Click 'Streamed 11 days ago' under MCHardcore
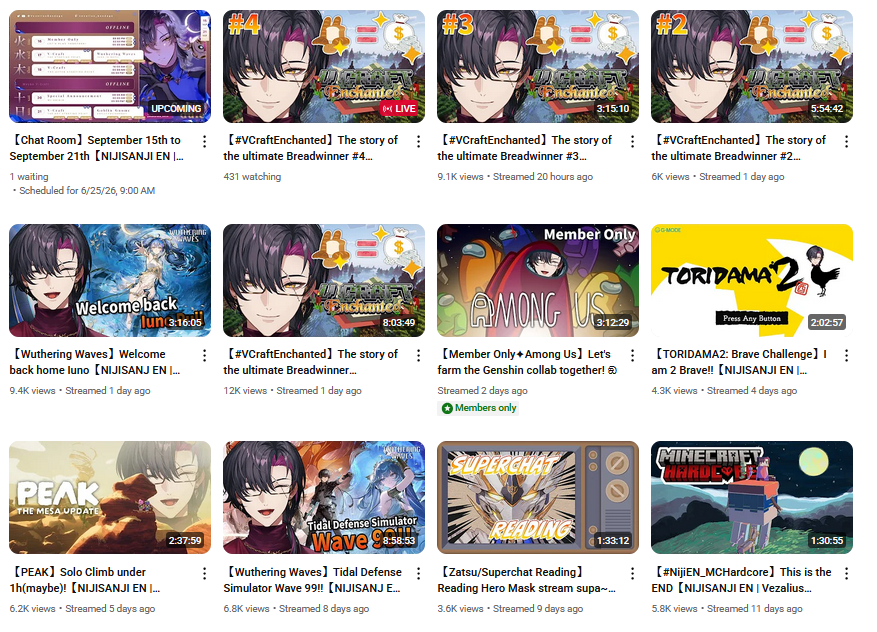The image size is (877, 632). pos(755,609)
